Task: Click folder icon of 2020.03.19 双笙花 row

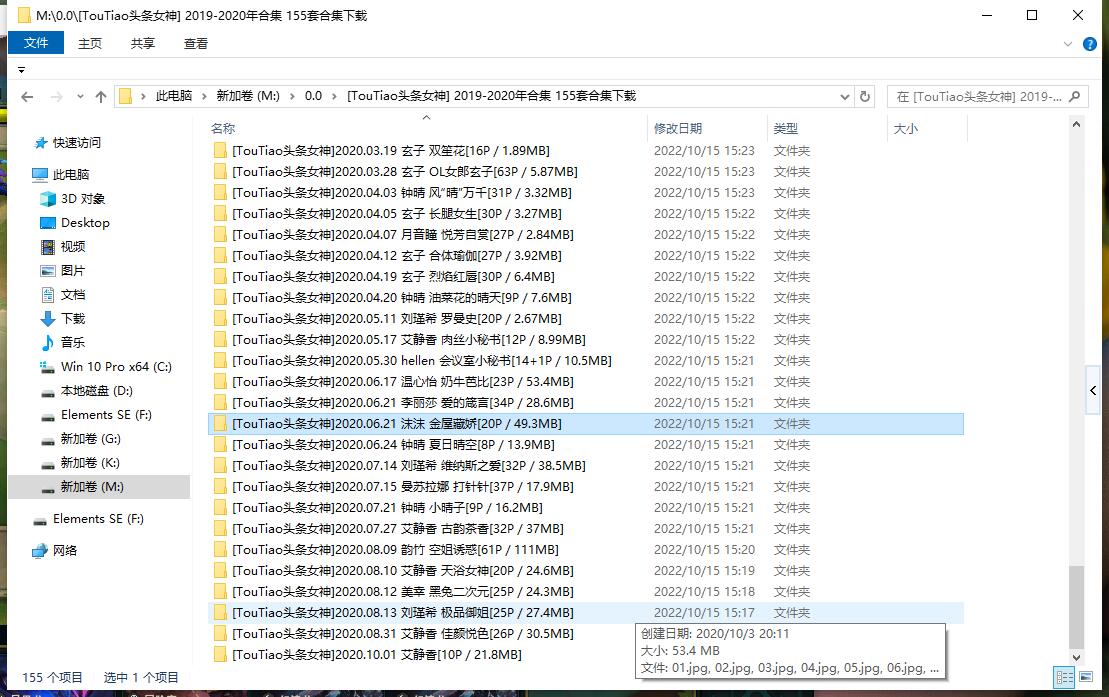Action: [220, 150]
